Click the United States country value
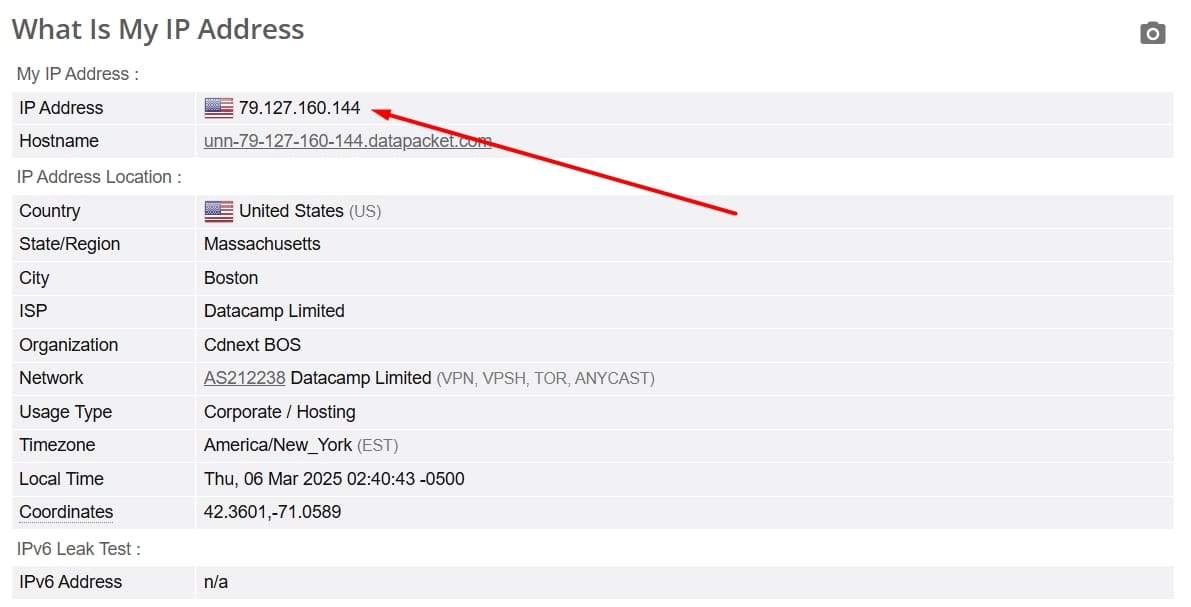This screenshot has height=607, width=1191. point(291,211)
